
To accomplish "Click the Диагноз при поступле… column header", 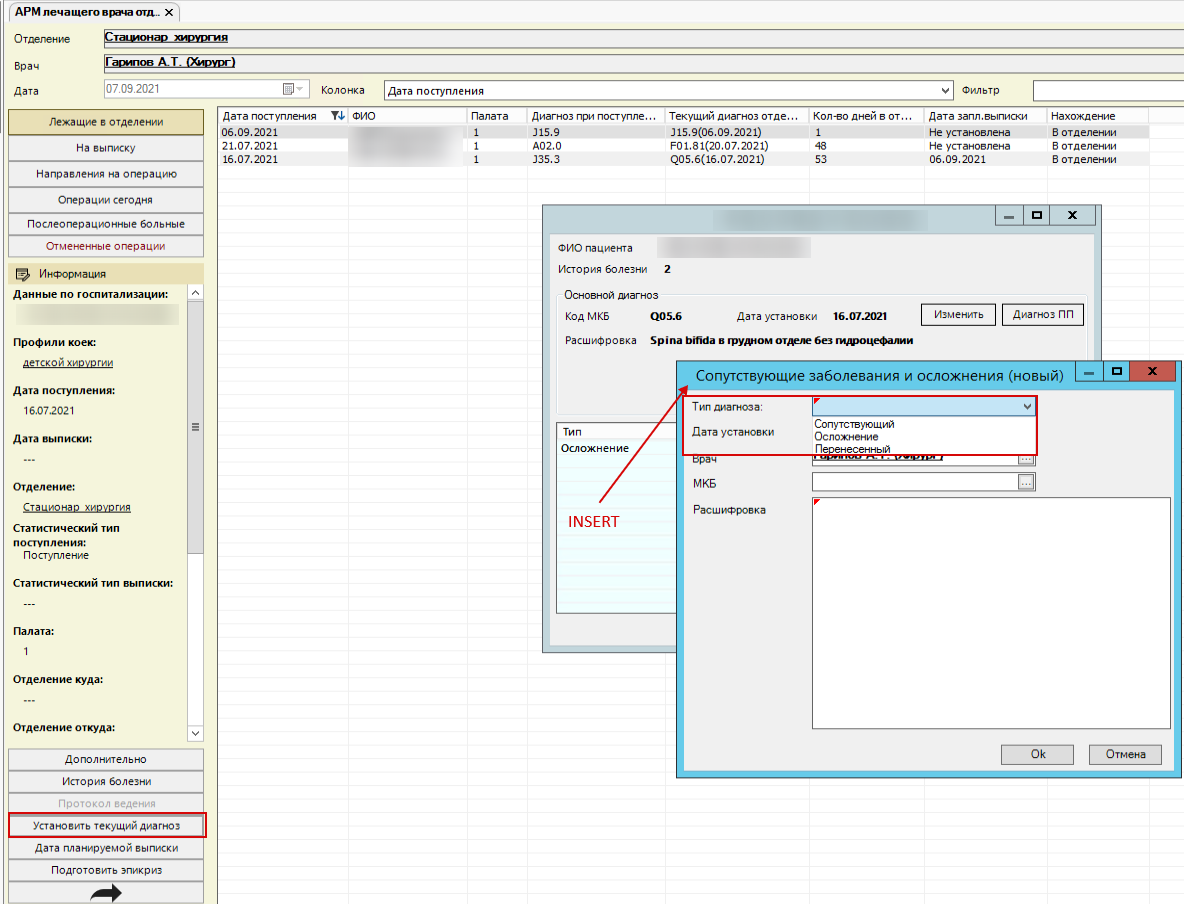I will click(x=596, y=116).
